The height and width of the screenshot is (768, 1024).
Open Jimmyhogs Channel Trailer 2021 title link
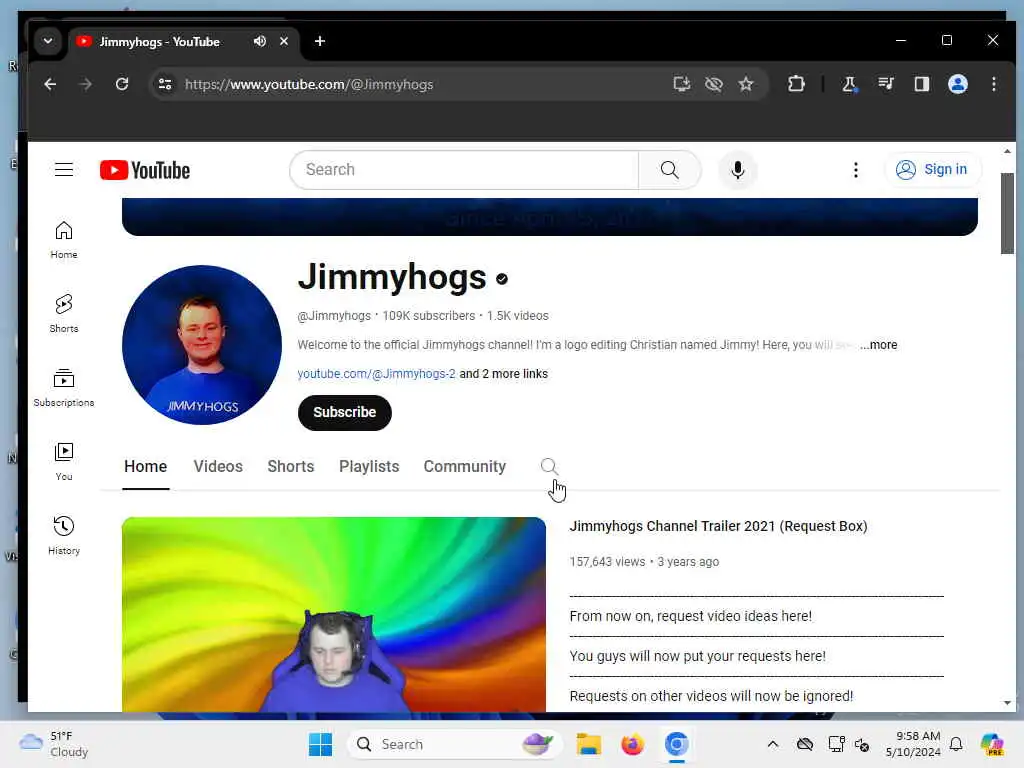click(x=718, y=526)
